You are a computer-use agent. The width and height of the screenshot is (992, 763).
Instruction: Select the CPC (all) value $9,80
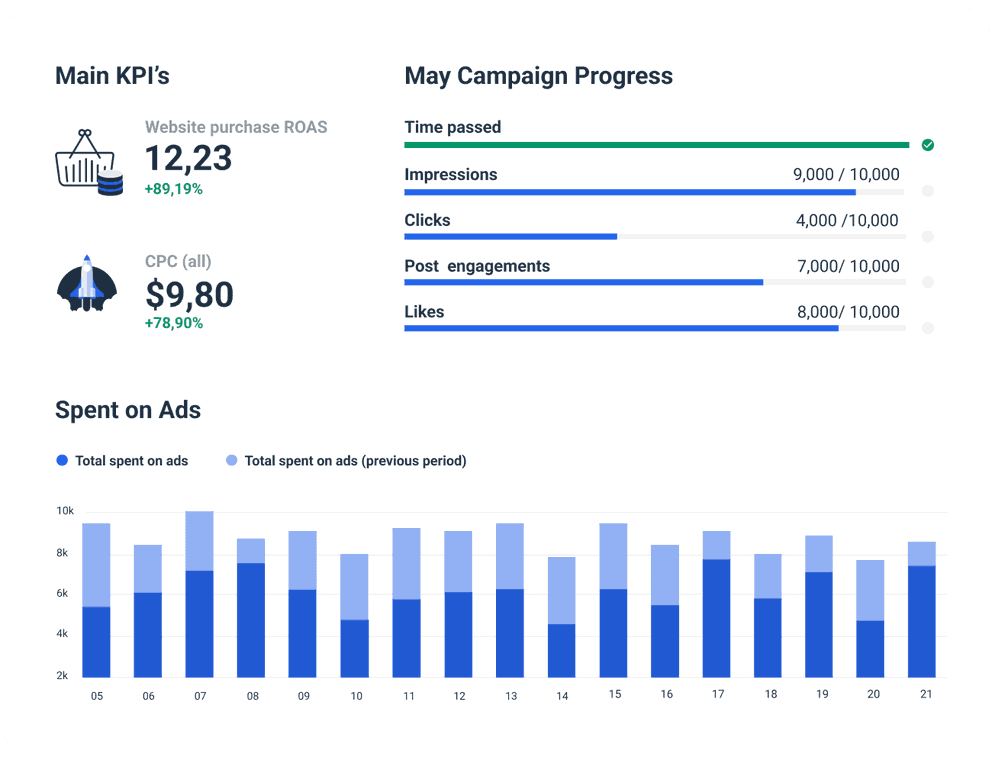pos(189,294)
